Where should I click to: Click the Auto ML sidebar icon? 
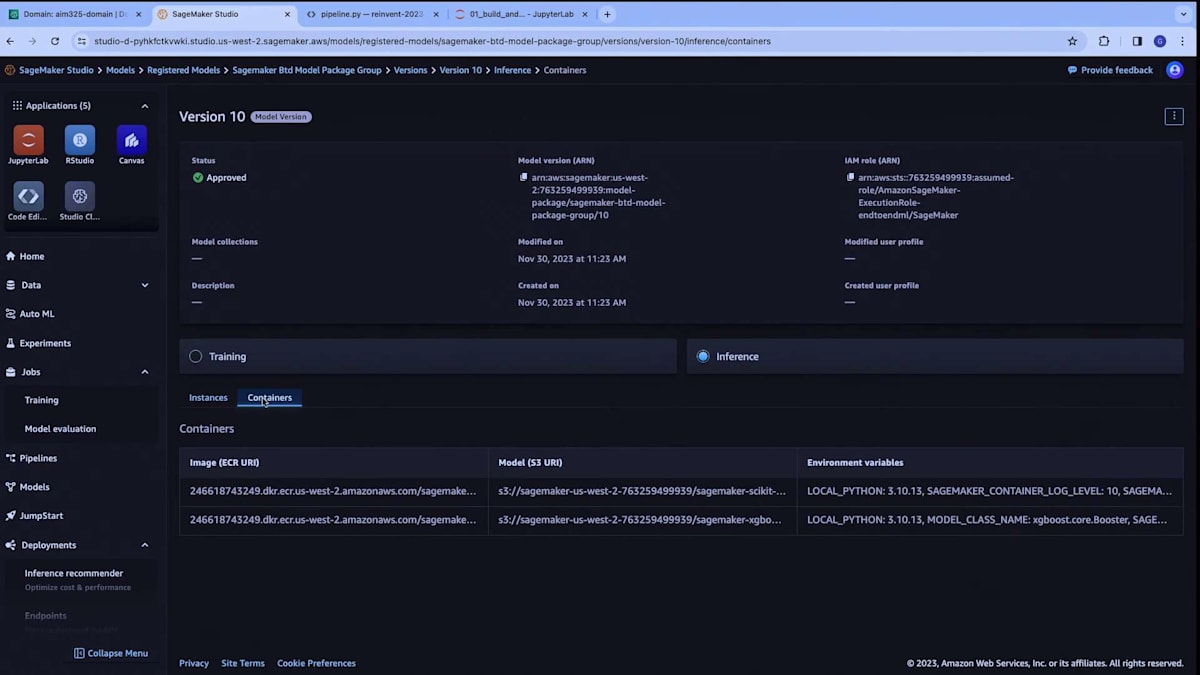coord(11,314)
